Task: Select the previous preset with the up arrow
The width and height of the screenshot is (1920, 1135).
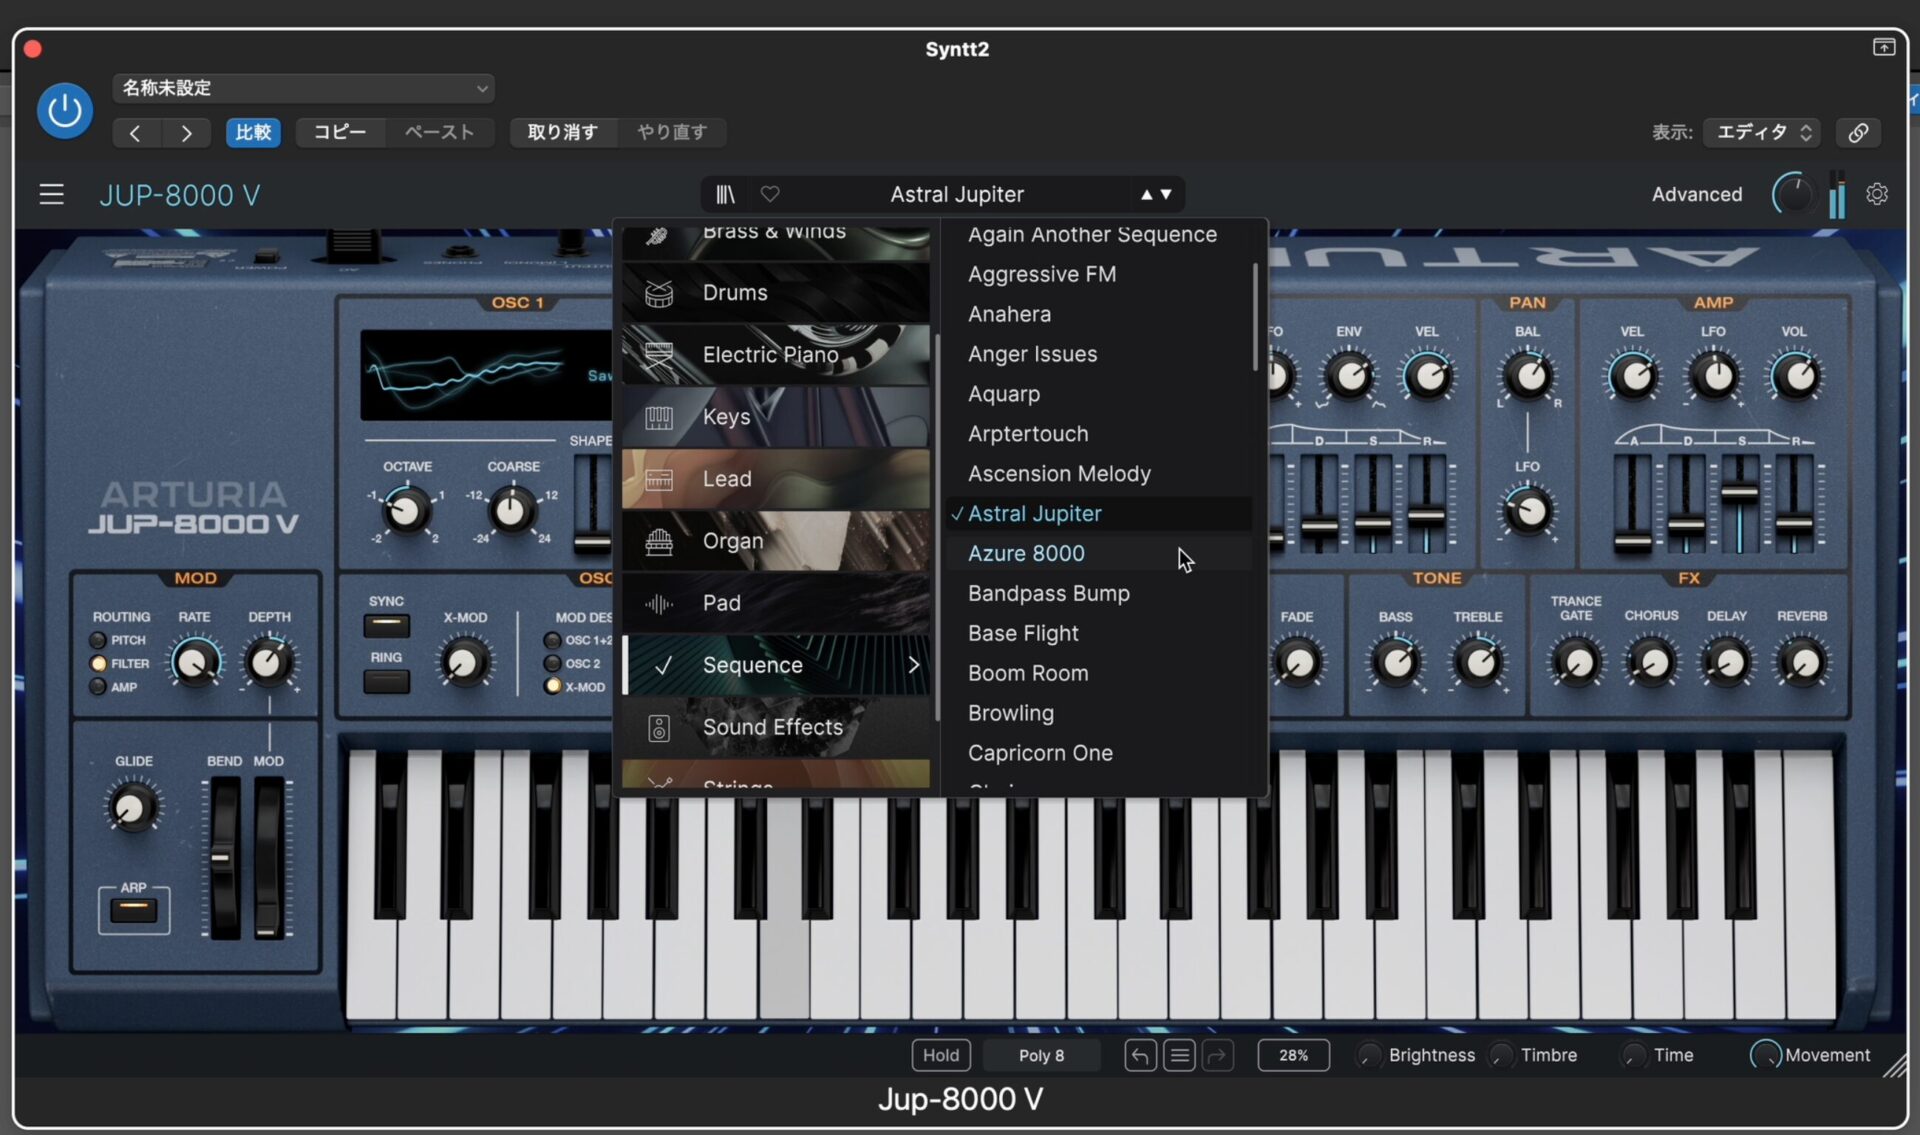Action: click(1146, 194)
